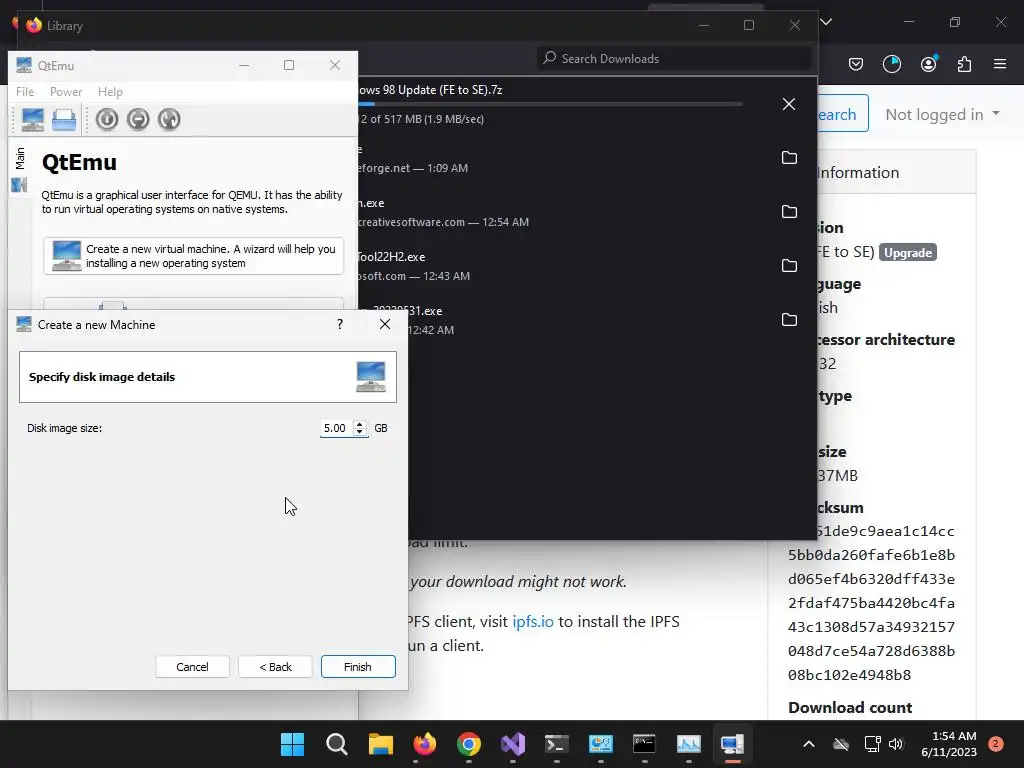Increase disk image size with the up arrow

pyautogui.click(x=359, y=424)
